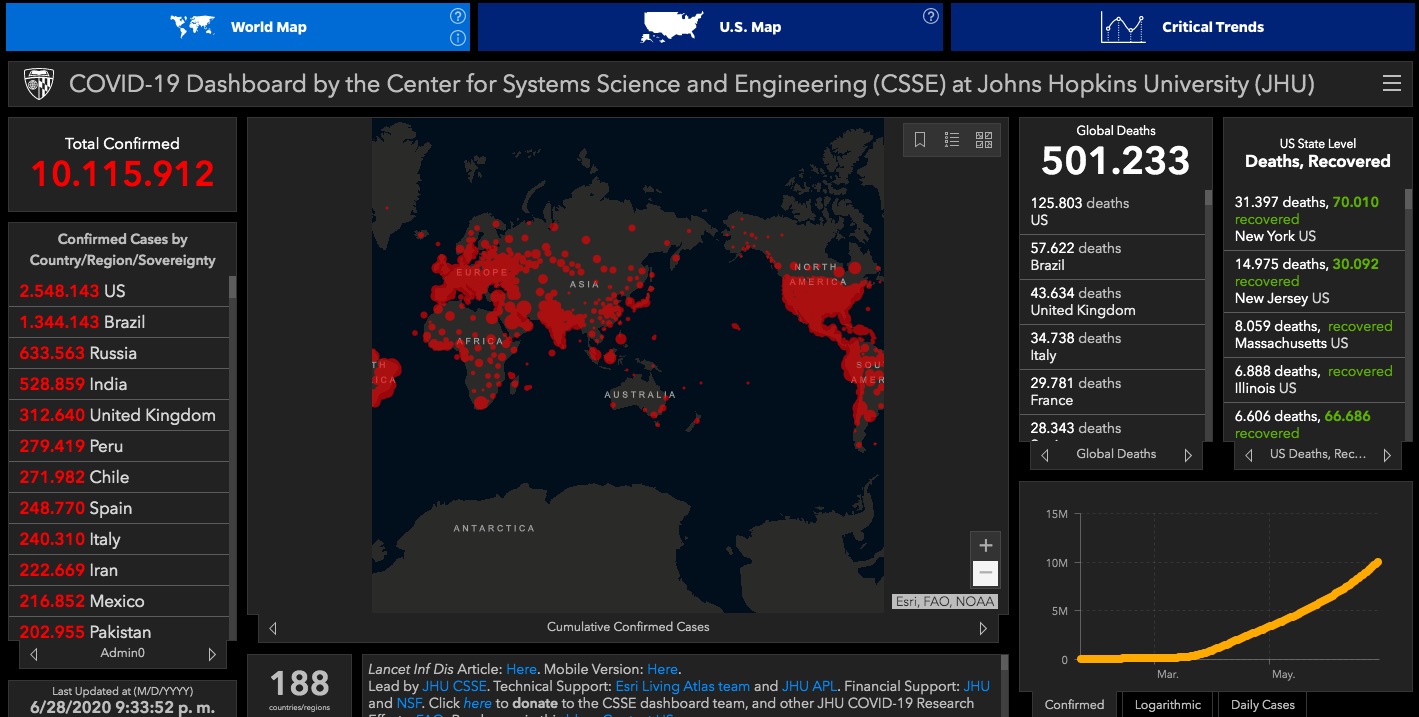The height and width of the screenshot is (717, 1419).
Task: Click the World Map help question icon
Action: click(x=457, y=16)
